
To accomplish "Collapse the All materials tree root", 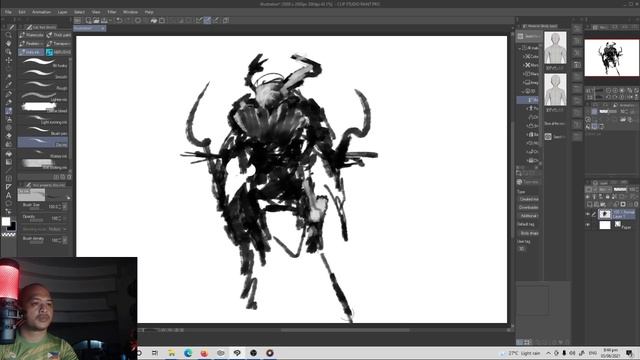I will [520, 48].
